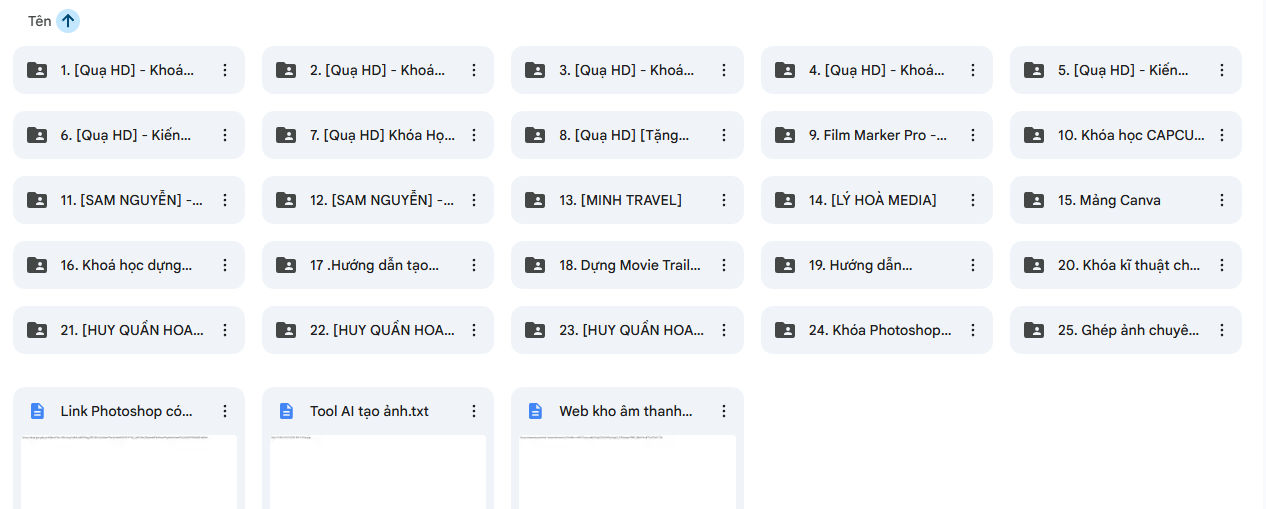The image size is (1266, 509).
Task: Select folder name 13. [MINH TRAVEL]
Action: click(x=620, y=200)
